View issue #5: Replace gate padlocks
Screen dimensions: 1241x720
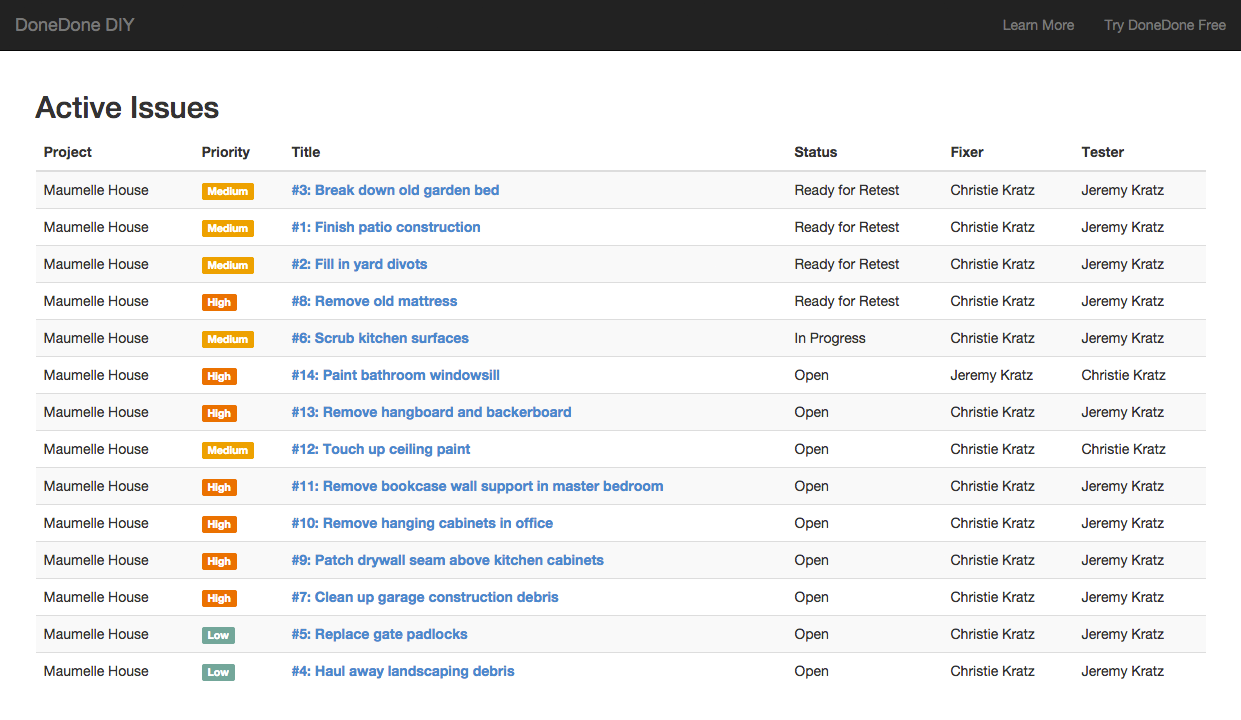pyautogui.click(x=379, y=634)
